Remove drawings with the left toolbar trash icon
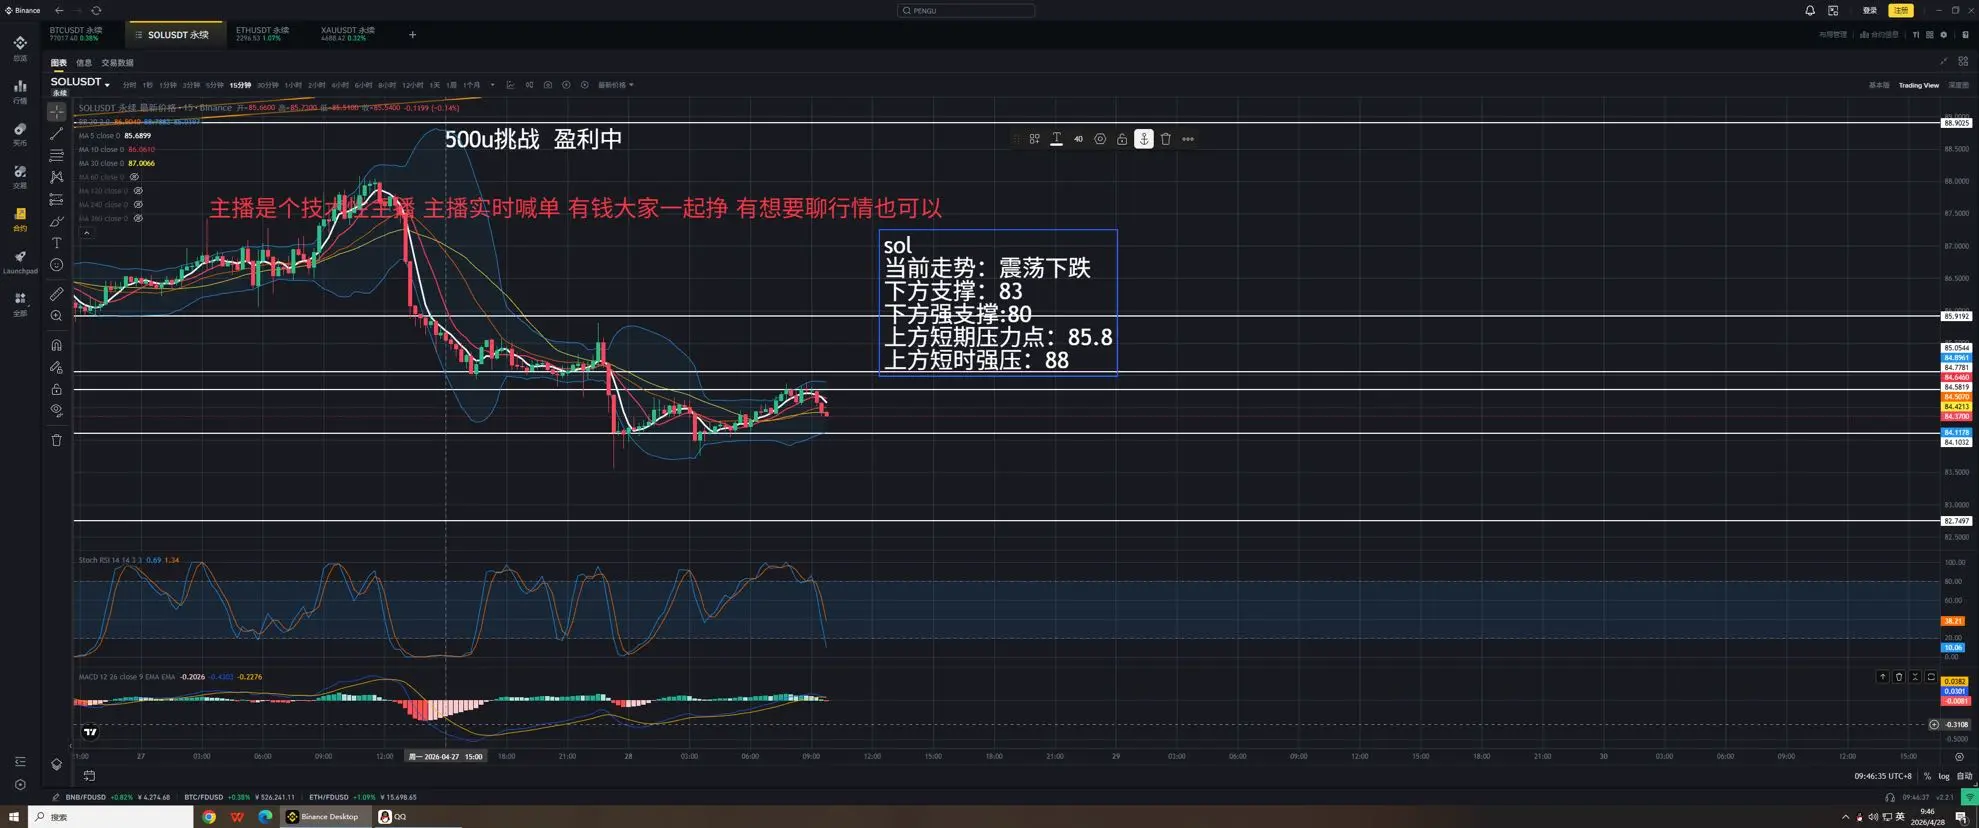Screen dimensions: 1979x828 point(57,440)
